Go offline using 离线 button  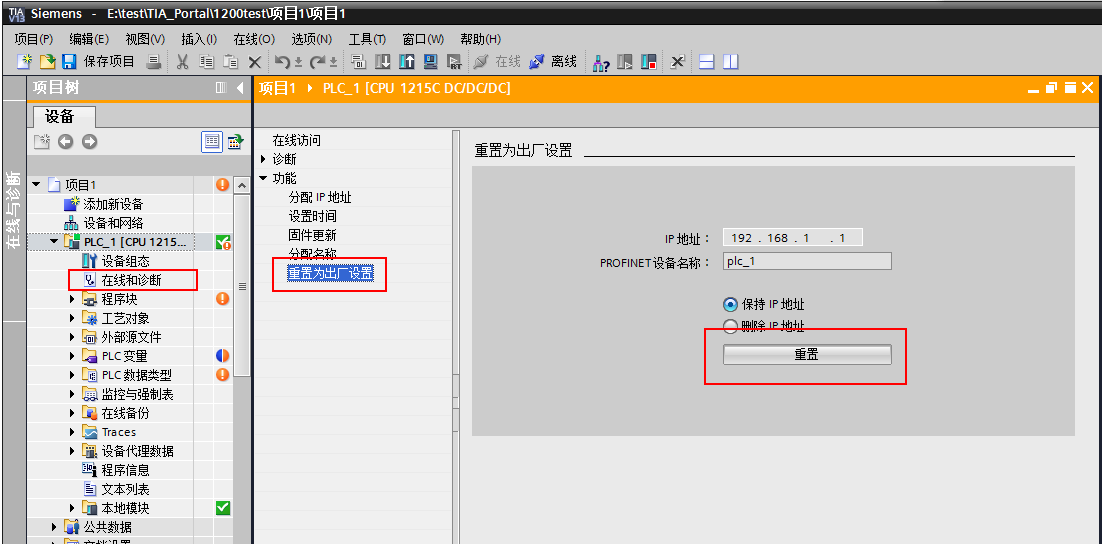click(x=552, y=62)
